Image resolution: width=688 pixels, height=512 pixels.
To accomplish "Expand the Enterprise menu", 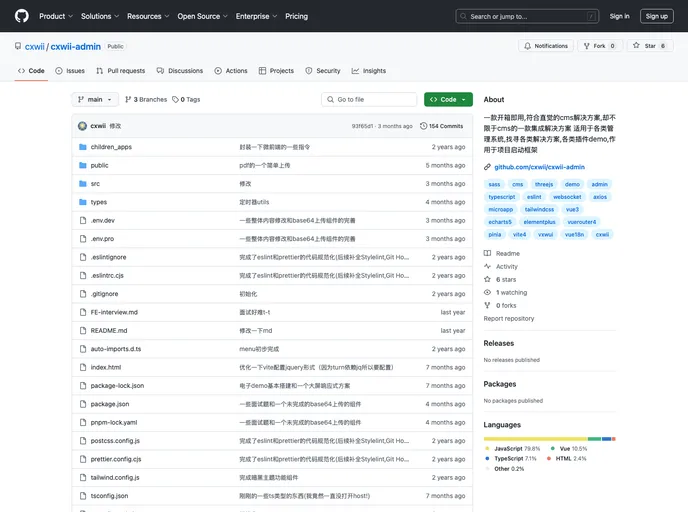I will [256, 16].
